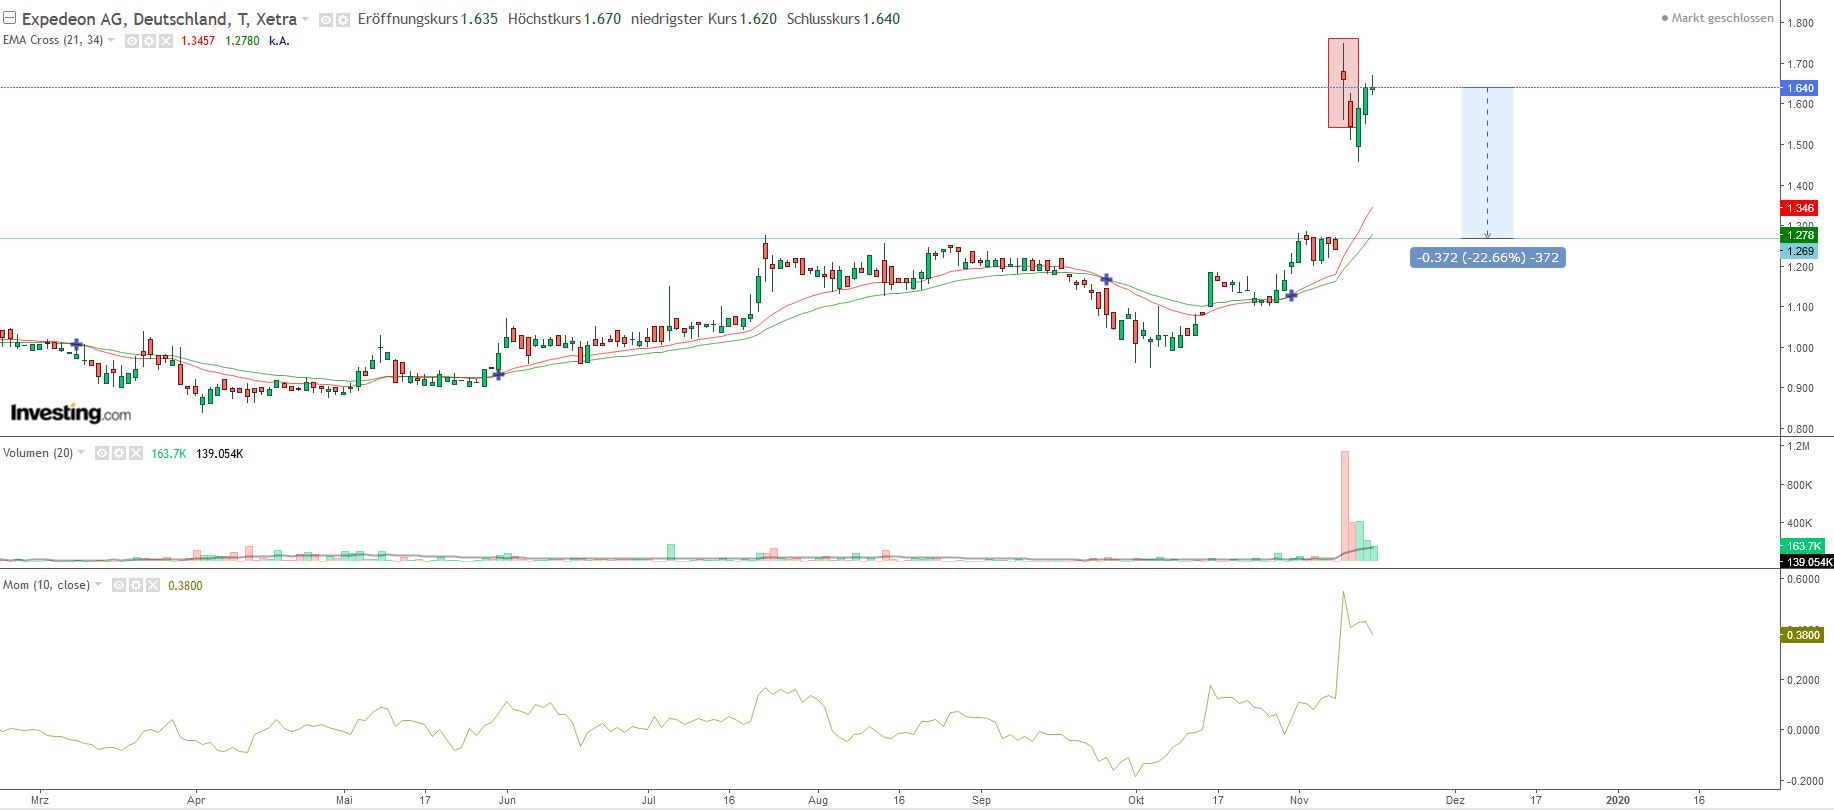Click the 0.3800 momentum axis label
The height and width of the screenshot is (810, 1834).
[x=1803, y=635]
